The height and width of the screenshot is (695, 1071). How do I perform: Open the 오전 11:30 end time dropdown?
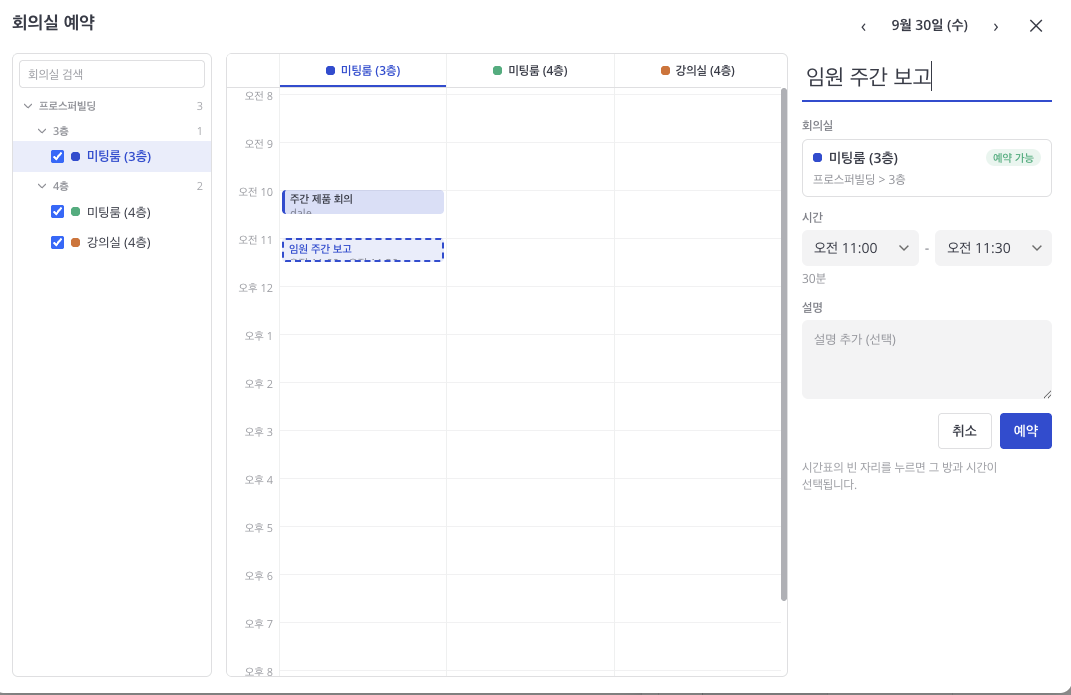(x=993, y=248)
